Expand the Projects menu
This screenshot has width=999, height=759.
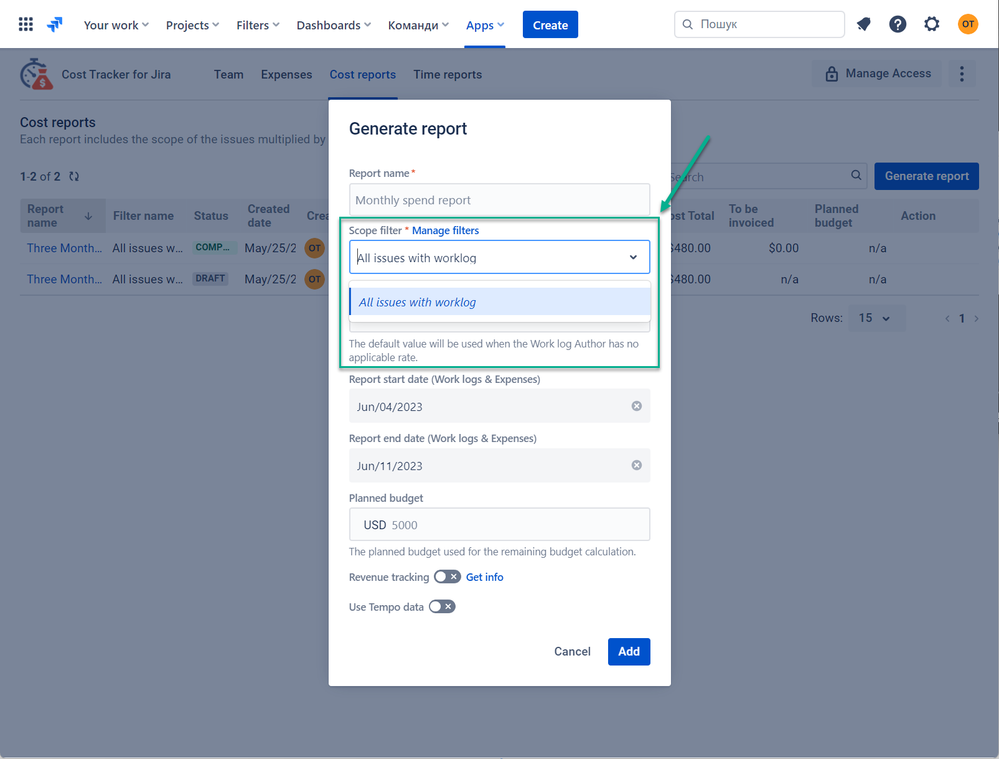[192, 25]
